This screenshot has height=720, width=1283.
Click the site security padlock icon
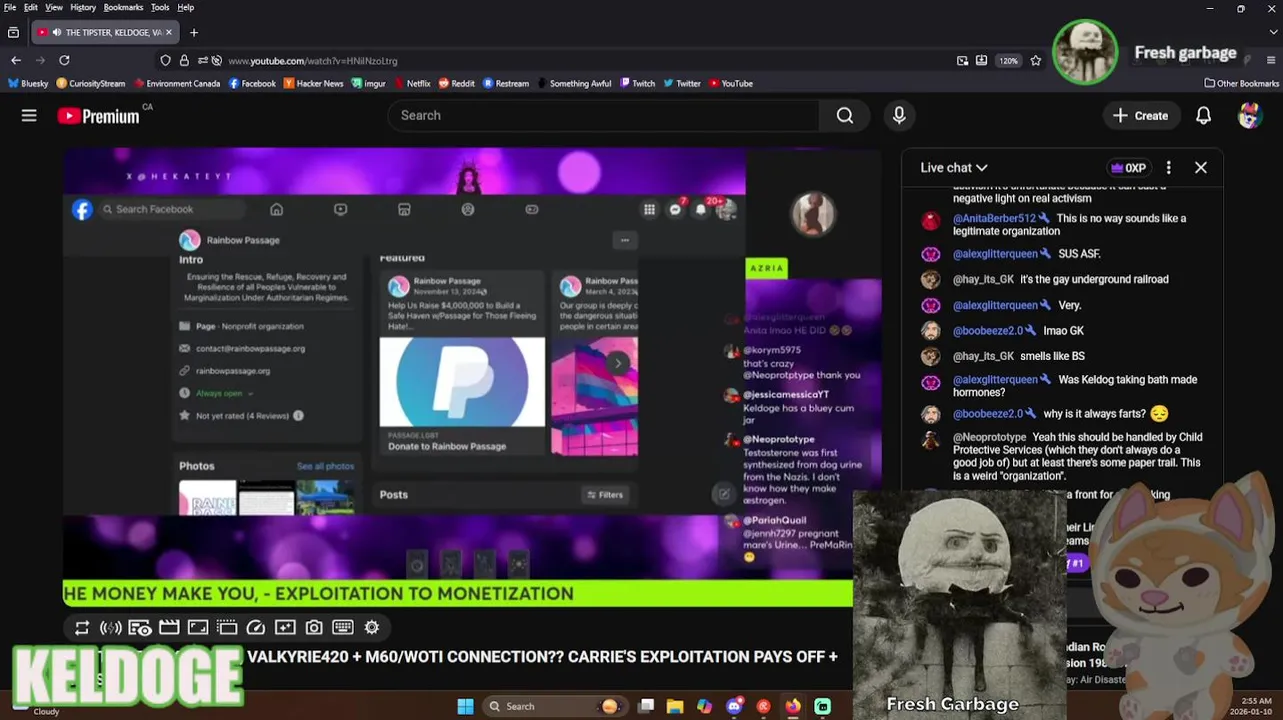coord(184,61)
